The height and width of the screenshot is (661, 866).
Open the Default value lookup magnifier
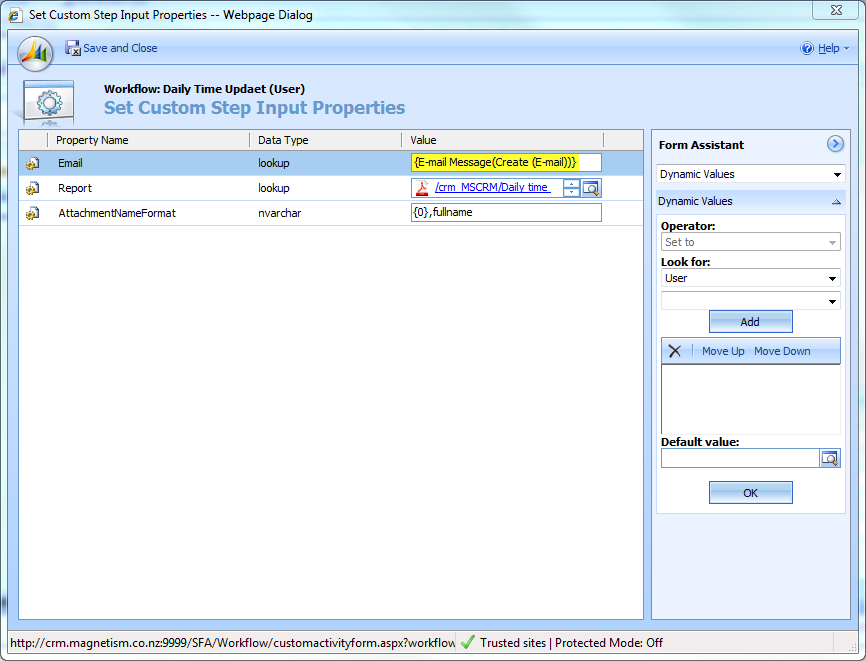coord(831,458)
